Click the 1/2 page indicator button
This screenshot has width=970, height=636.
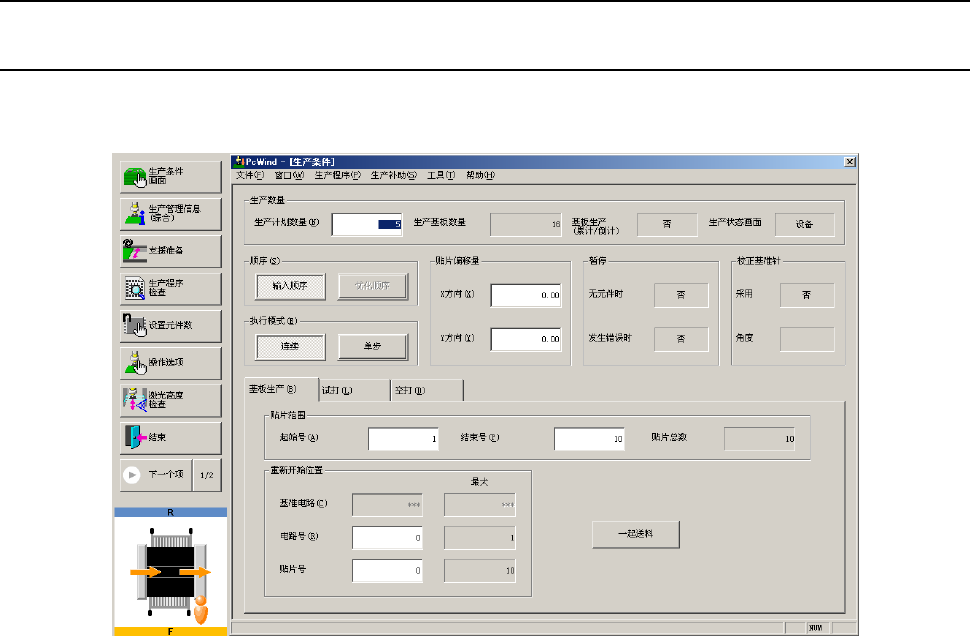[x=207, y=475]
